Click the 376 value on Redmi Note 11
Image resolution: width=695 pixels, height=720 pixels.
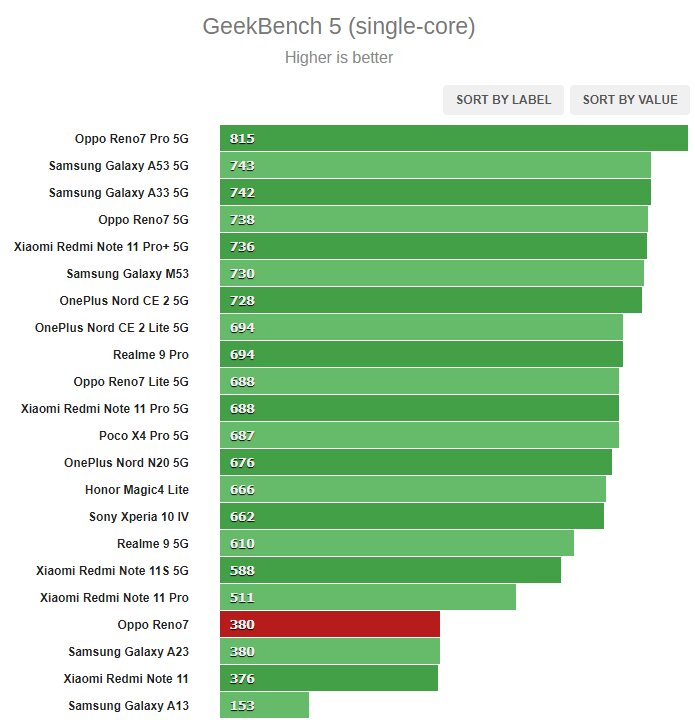[x=242, y=678]
